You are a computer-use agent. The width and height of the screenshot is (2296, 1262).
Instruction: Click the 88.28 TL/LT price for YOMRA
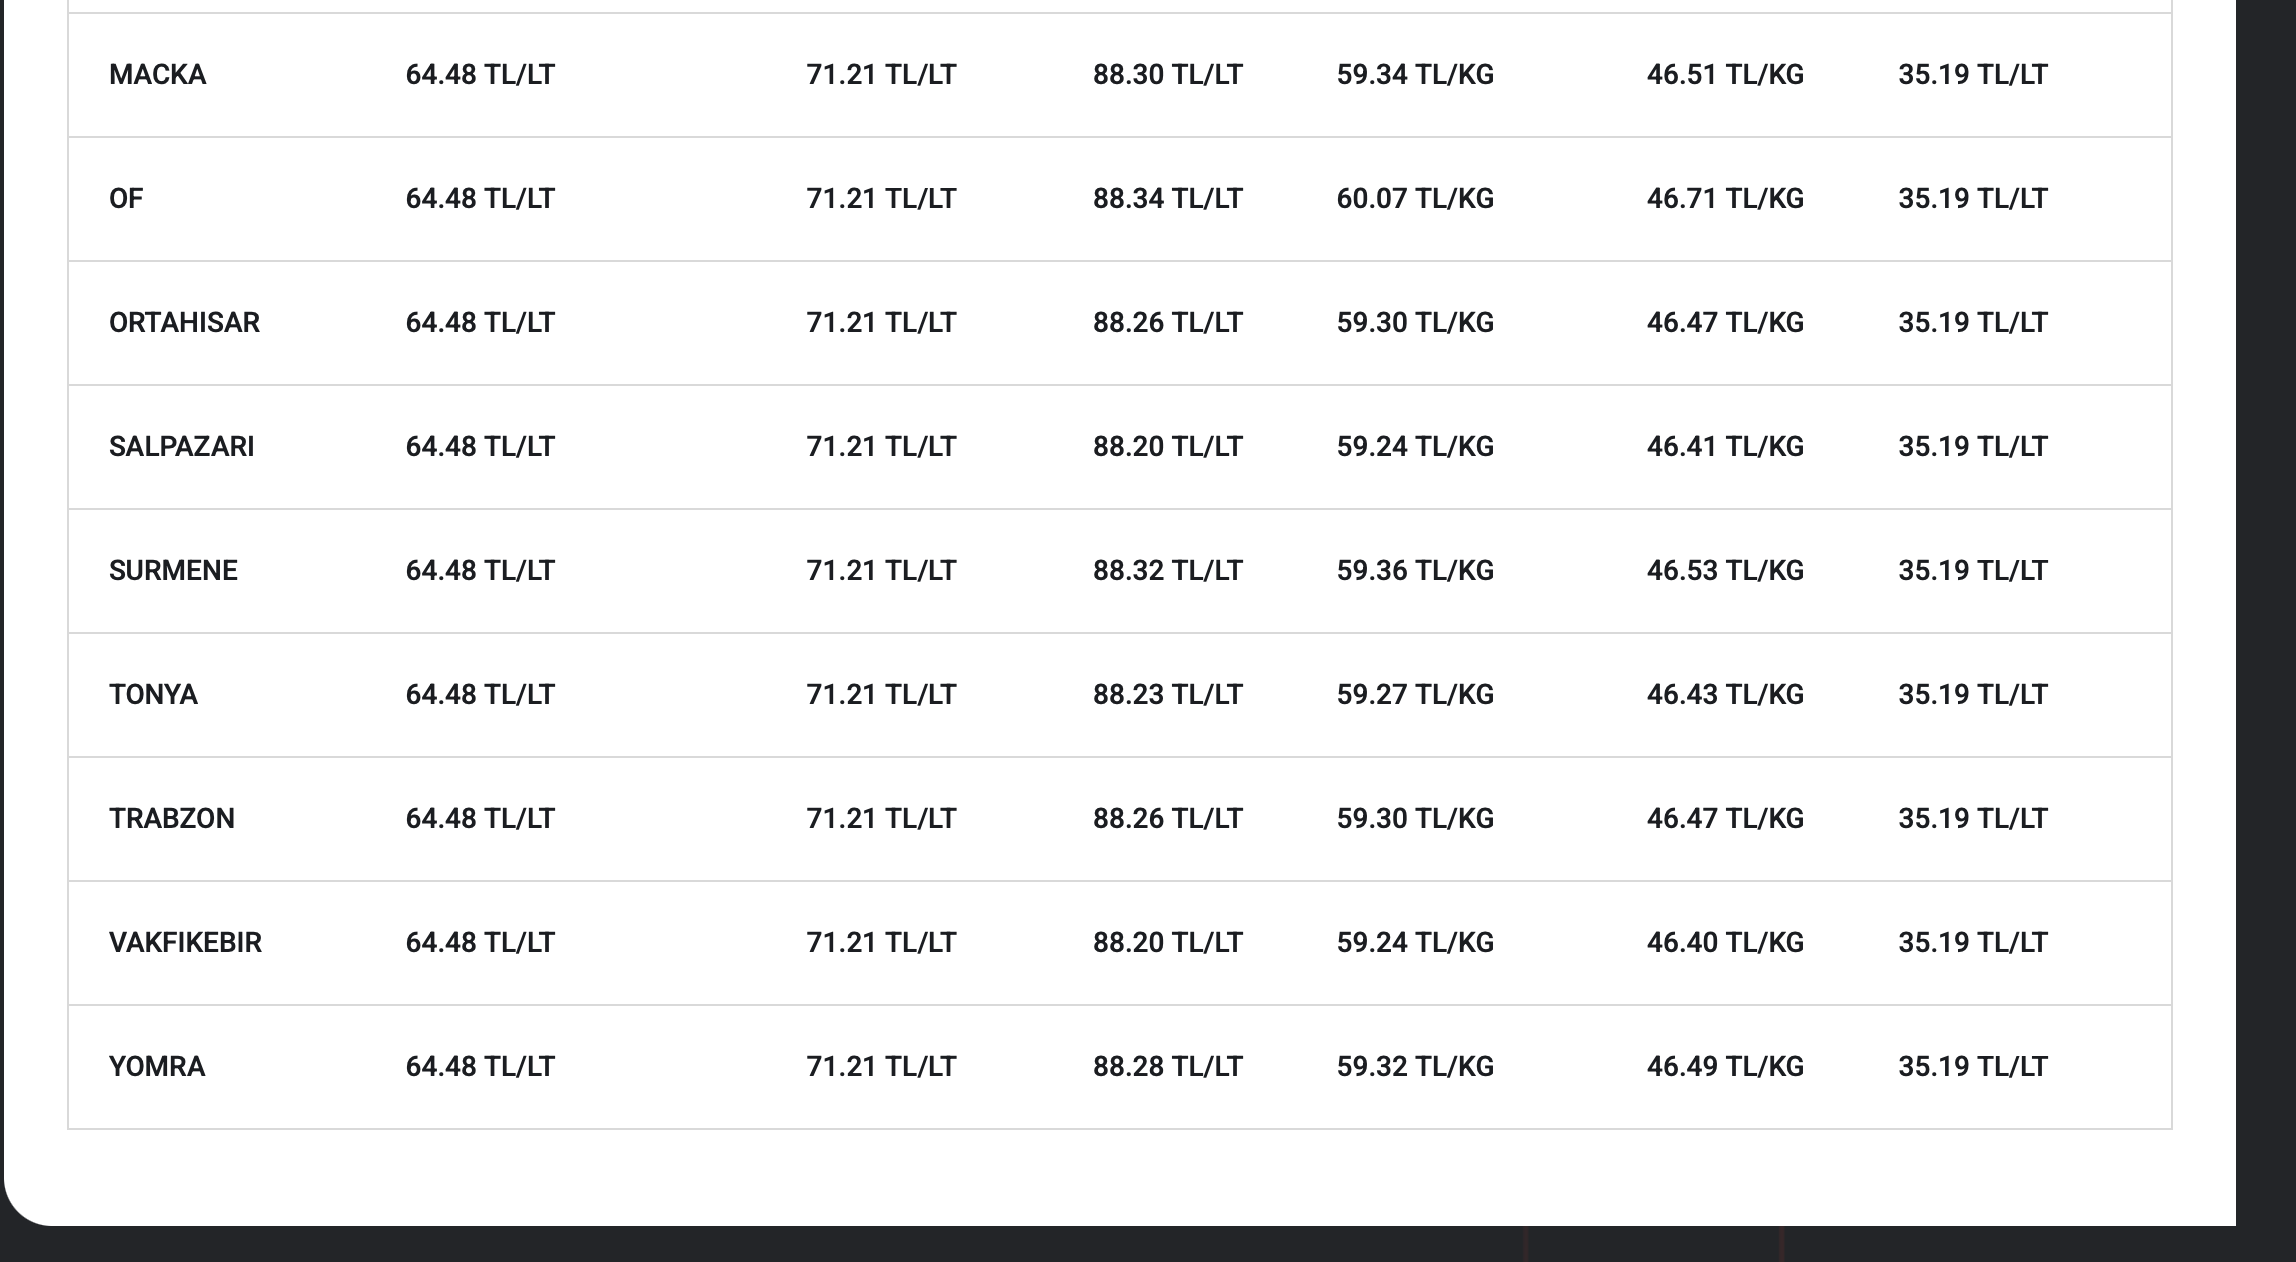coord(1167,1067)
